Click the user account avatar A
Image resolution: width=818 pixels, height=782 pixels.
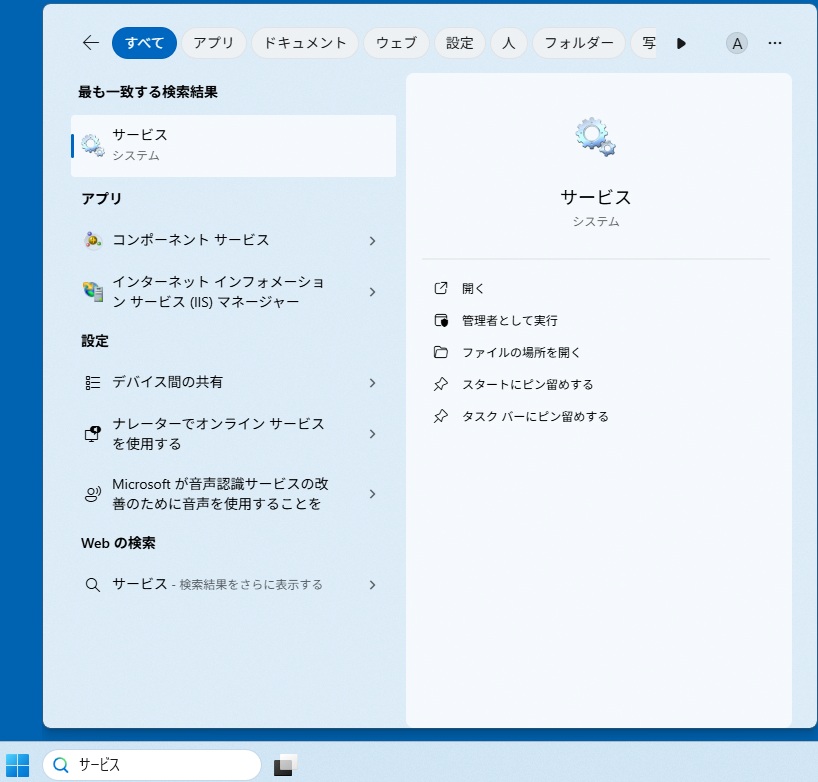coord(737,43)
